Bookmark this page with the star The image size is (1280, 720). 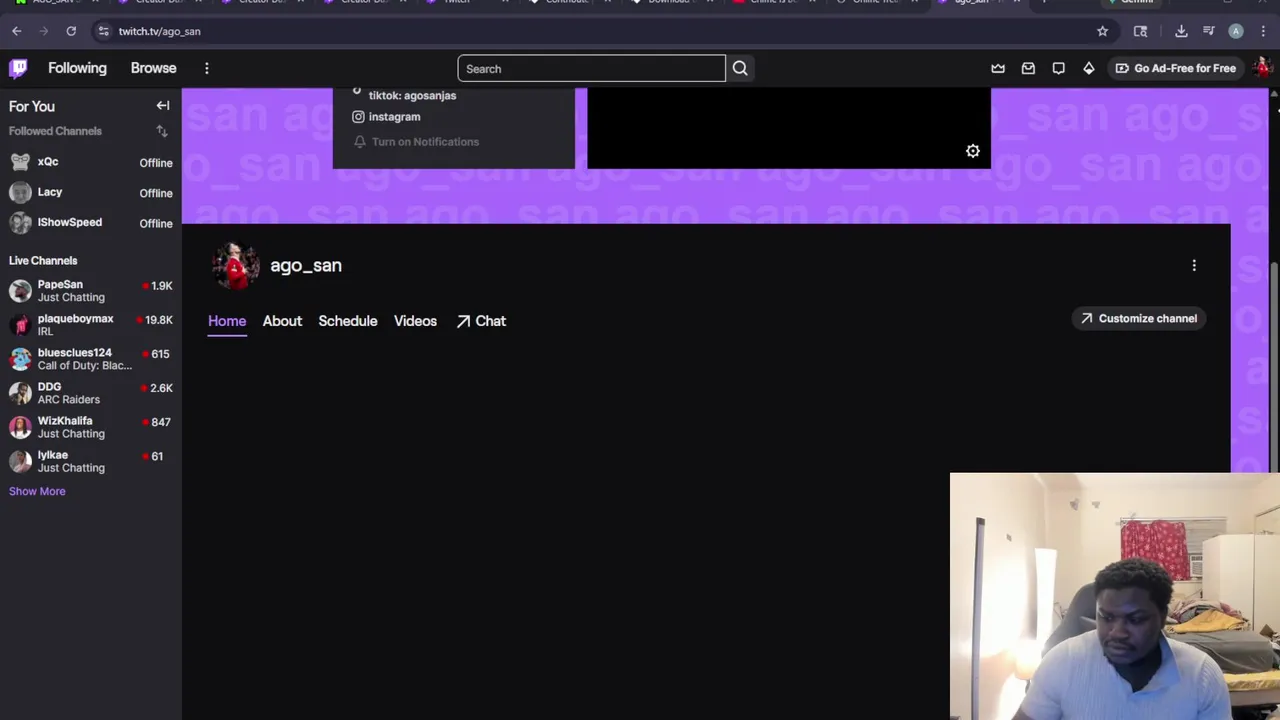1102,31
